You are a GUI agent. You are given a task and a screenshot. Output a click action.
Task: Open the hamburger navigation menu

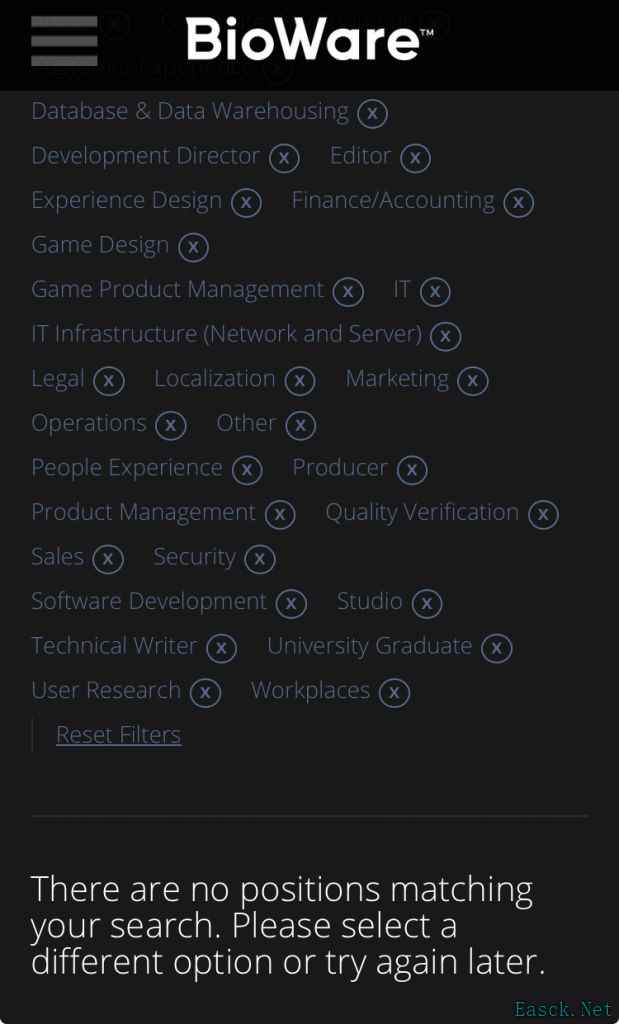64,41
